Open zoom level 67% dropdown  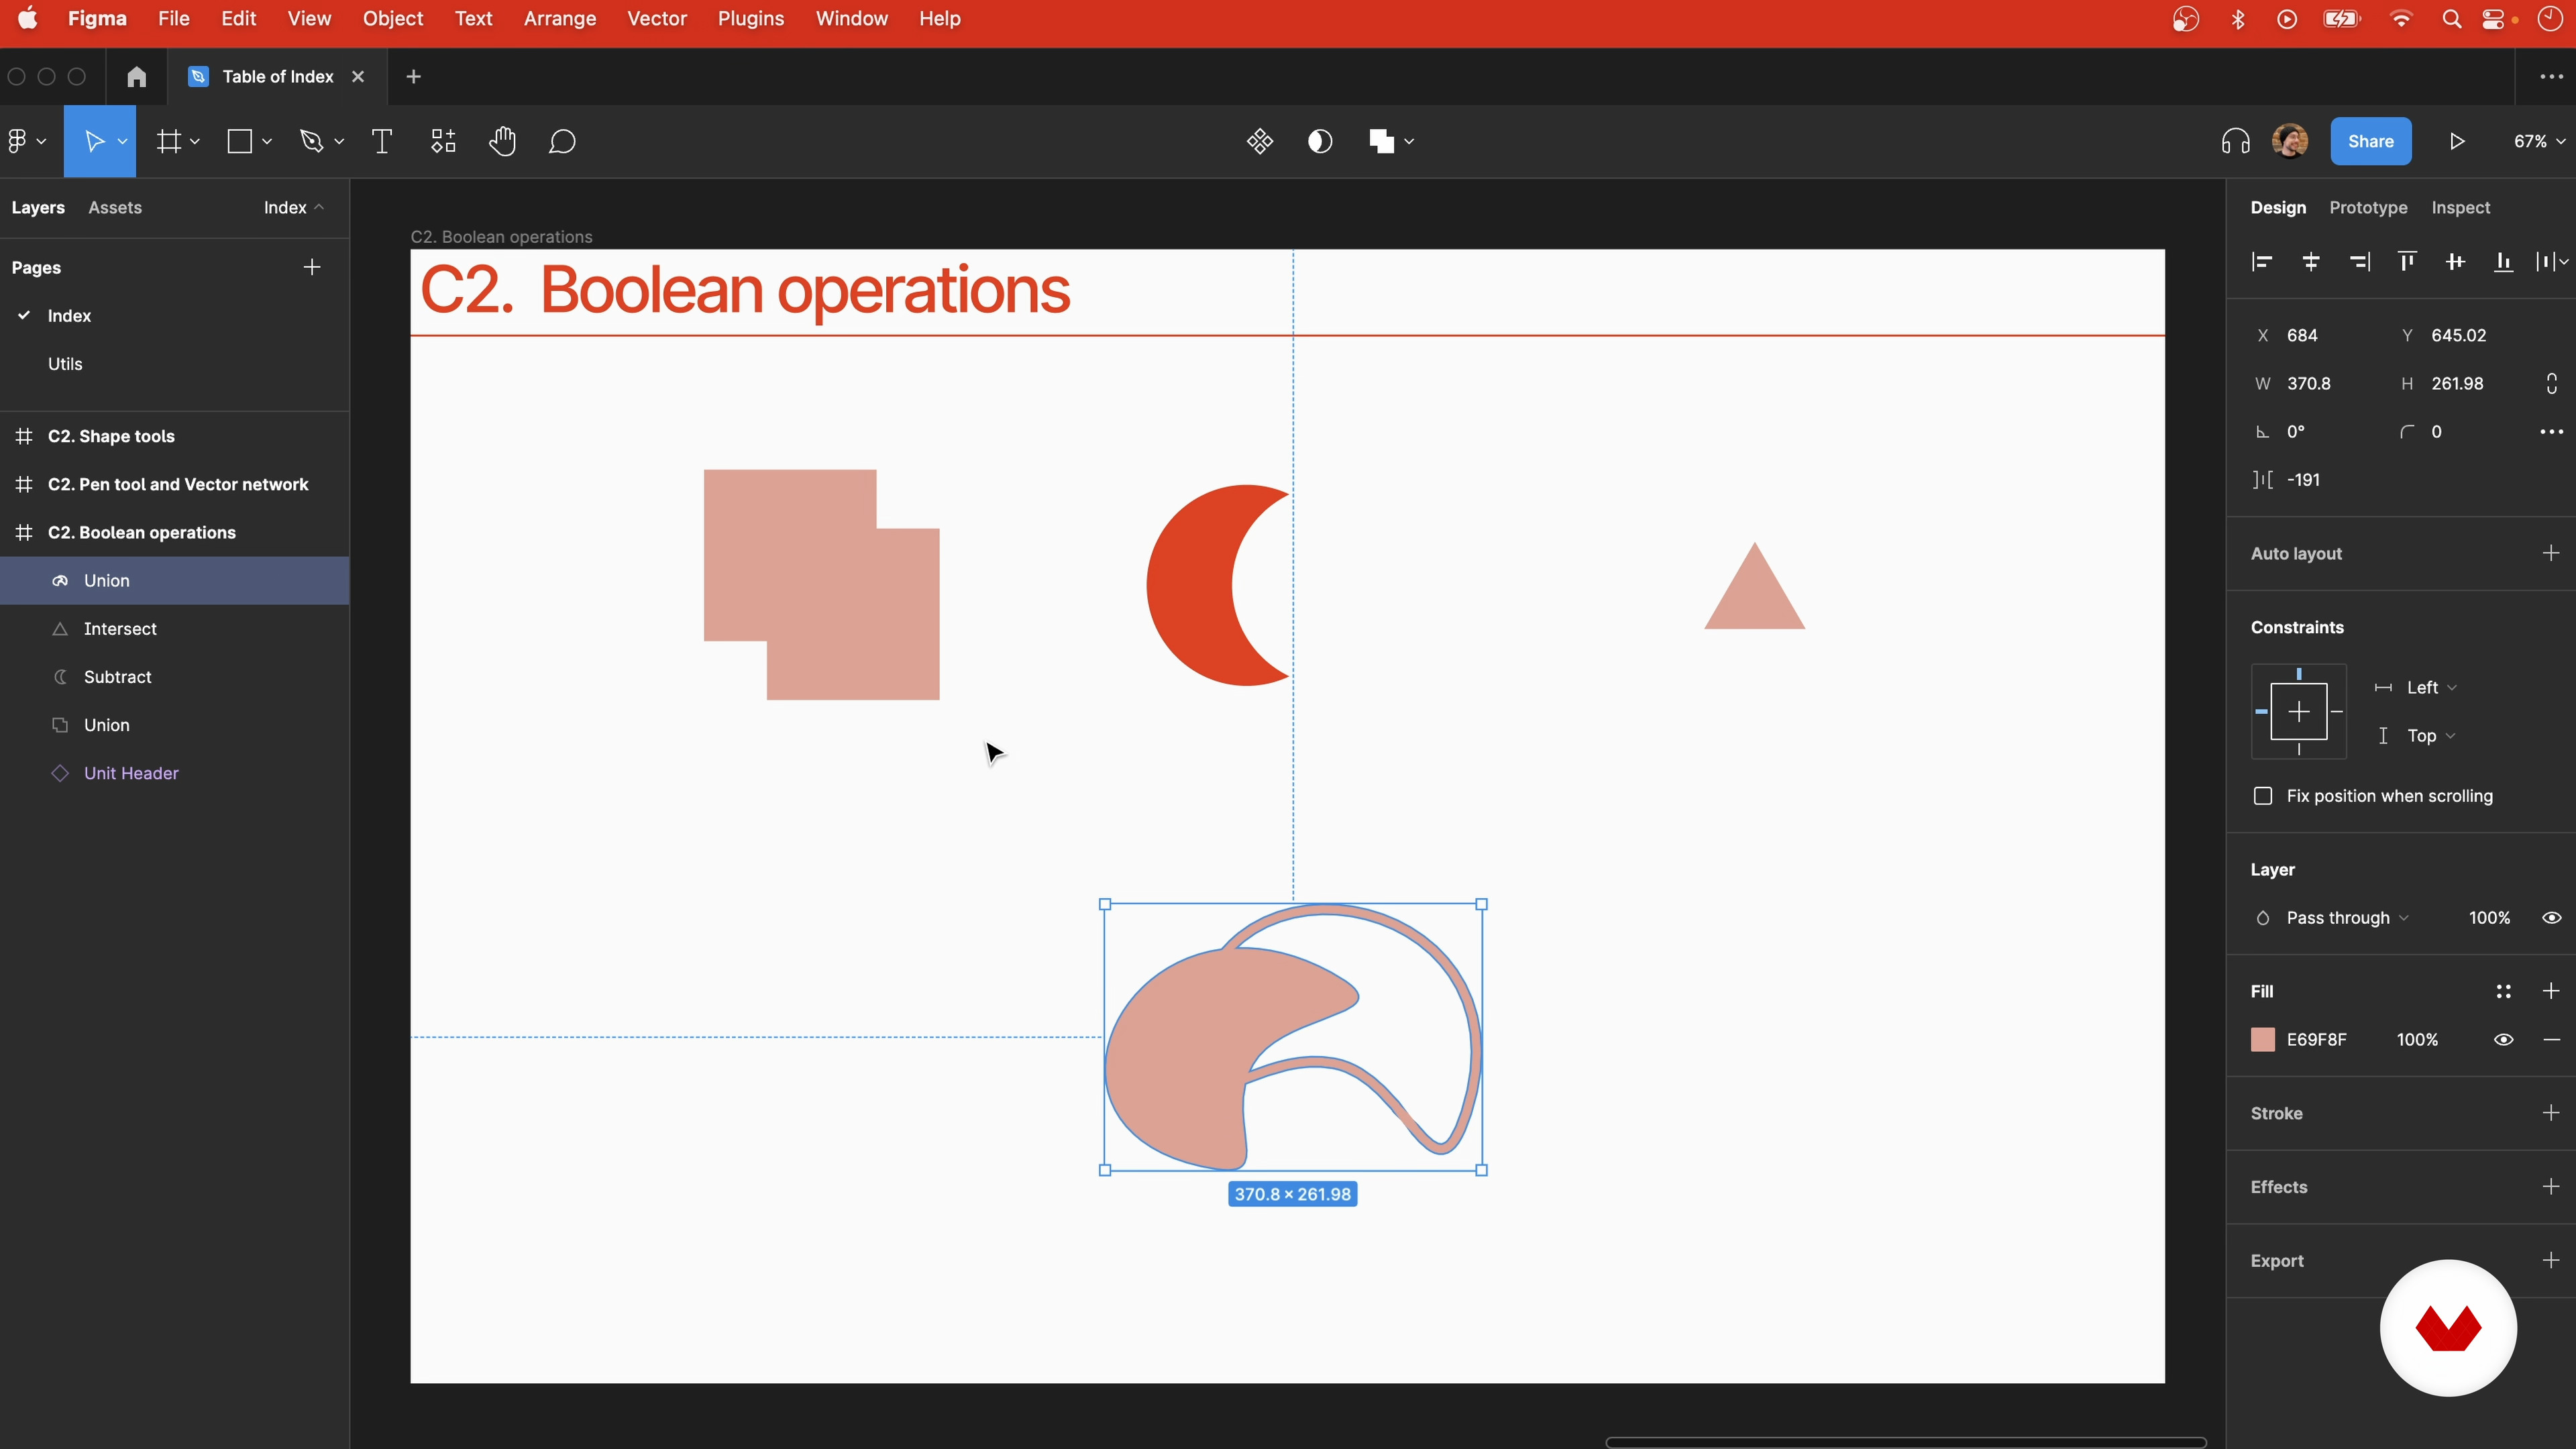click(x=2539, y=141)
